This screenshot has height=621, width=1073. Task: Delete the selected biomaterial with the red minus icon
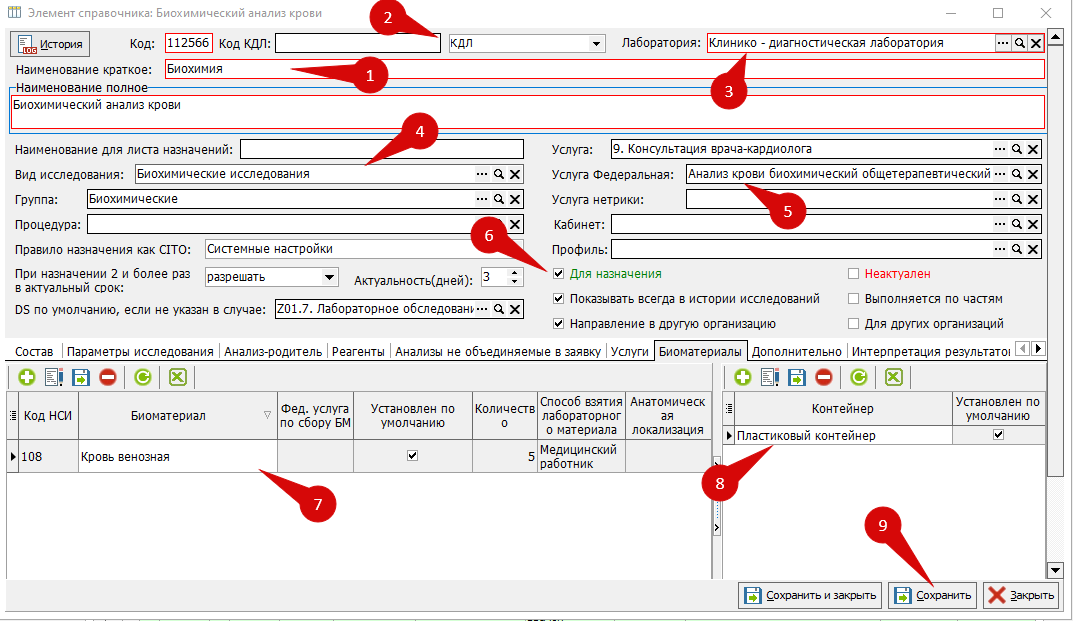pyautogui.click(x=107, y=377)
